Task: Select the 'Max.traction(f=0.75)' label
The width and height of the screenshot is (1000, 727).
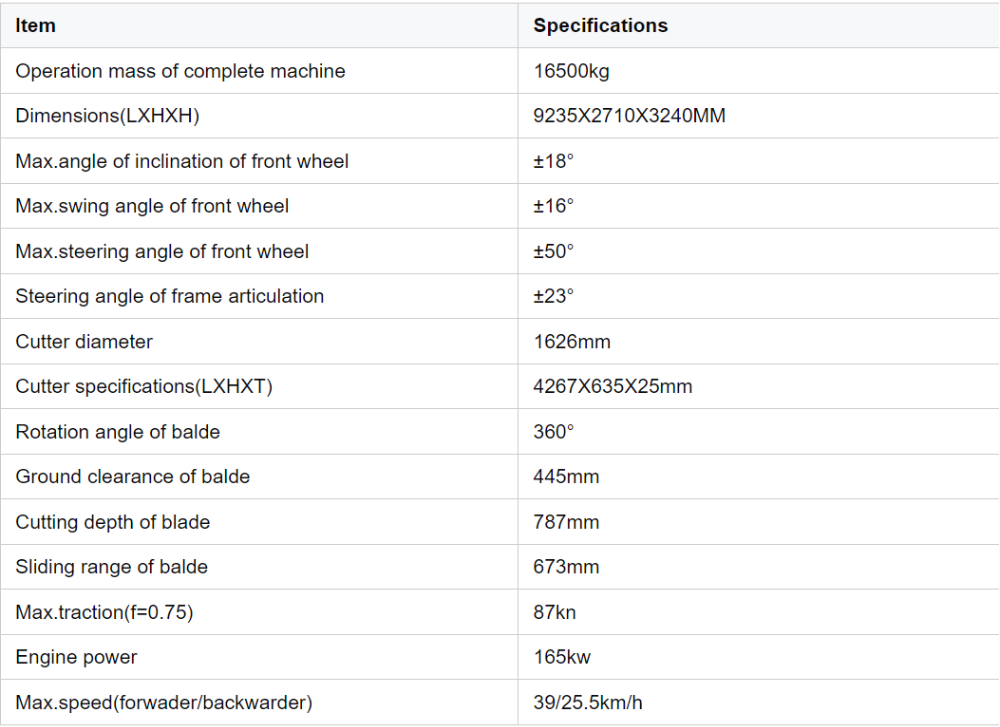Action: coord(104,612)
